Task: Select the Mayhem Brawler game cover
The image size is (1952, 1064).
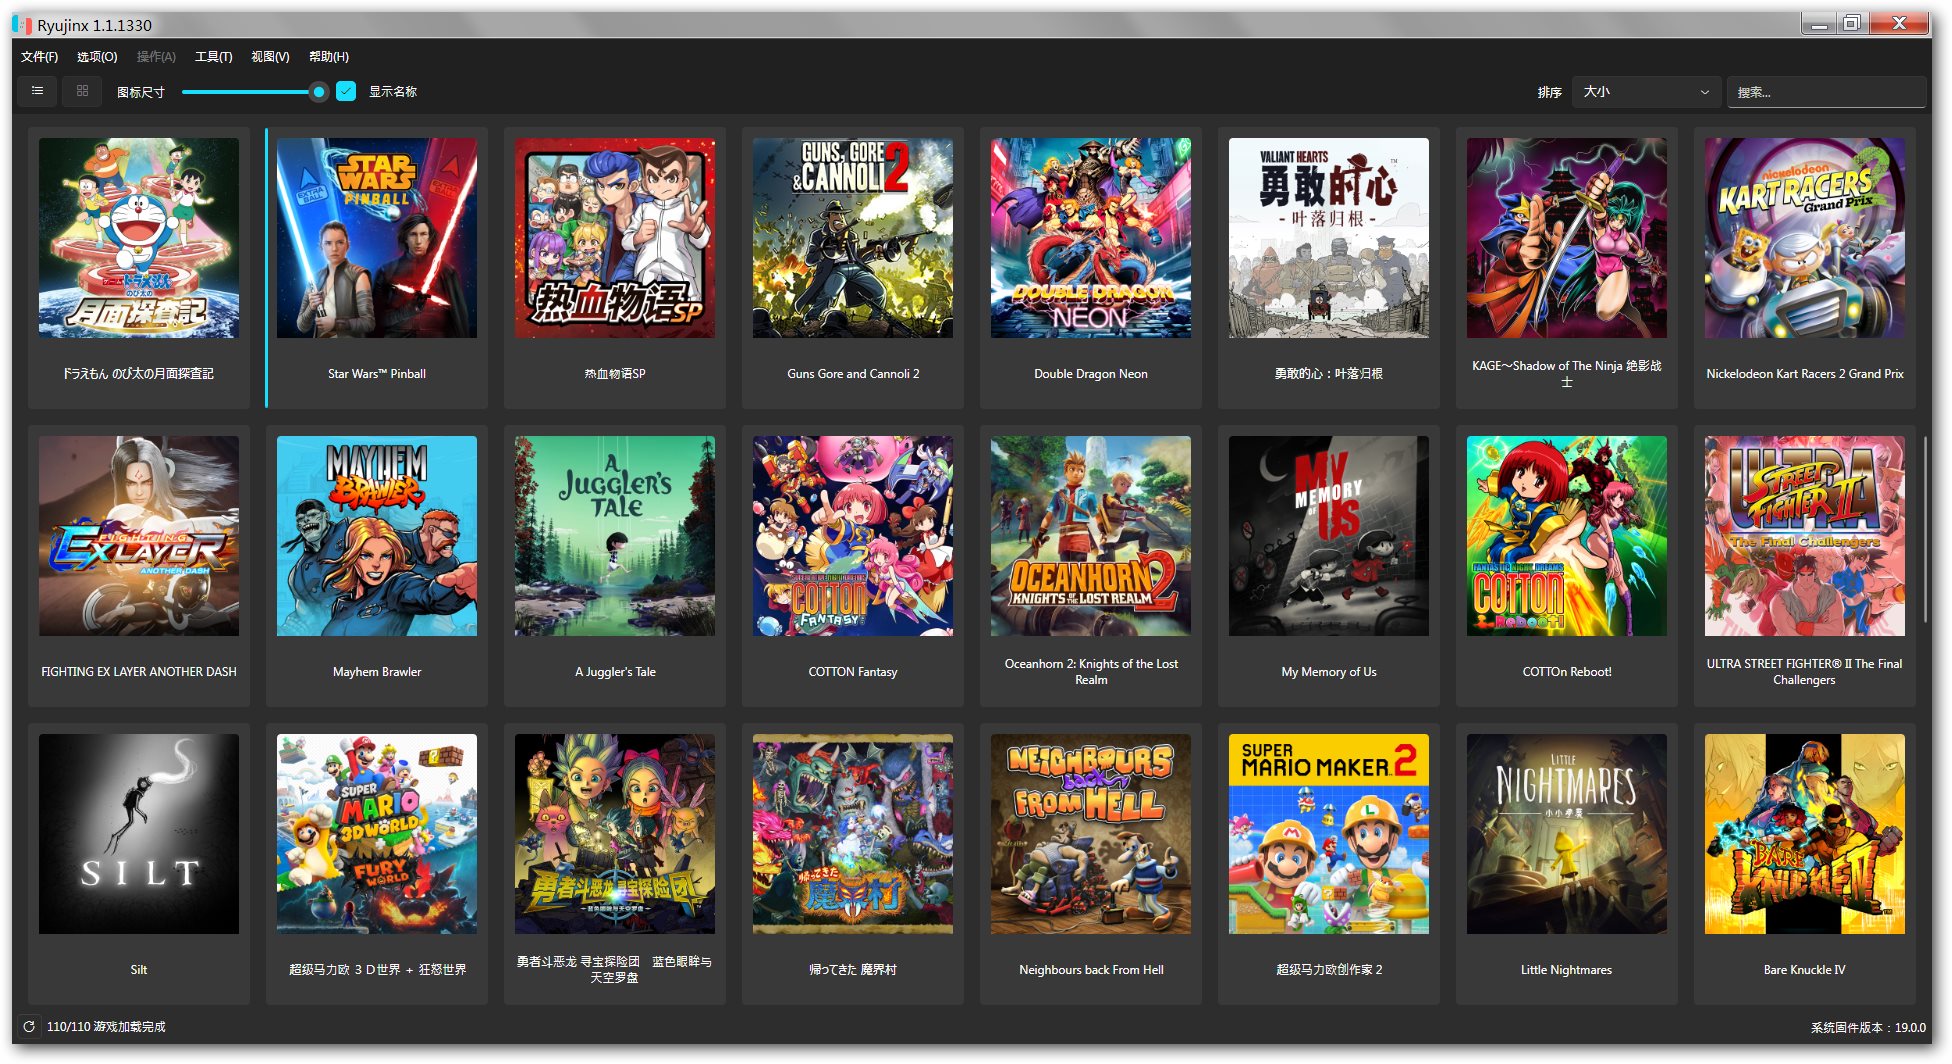Action: click(377, 536)
